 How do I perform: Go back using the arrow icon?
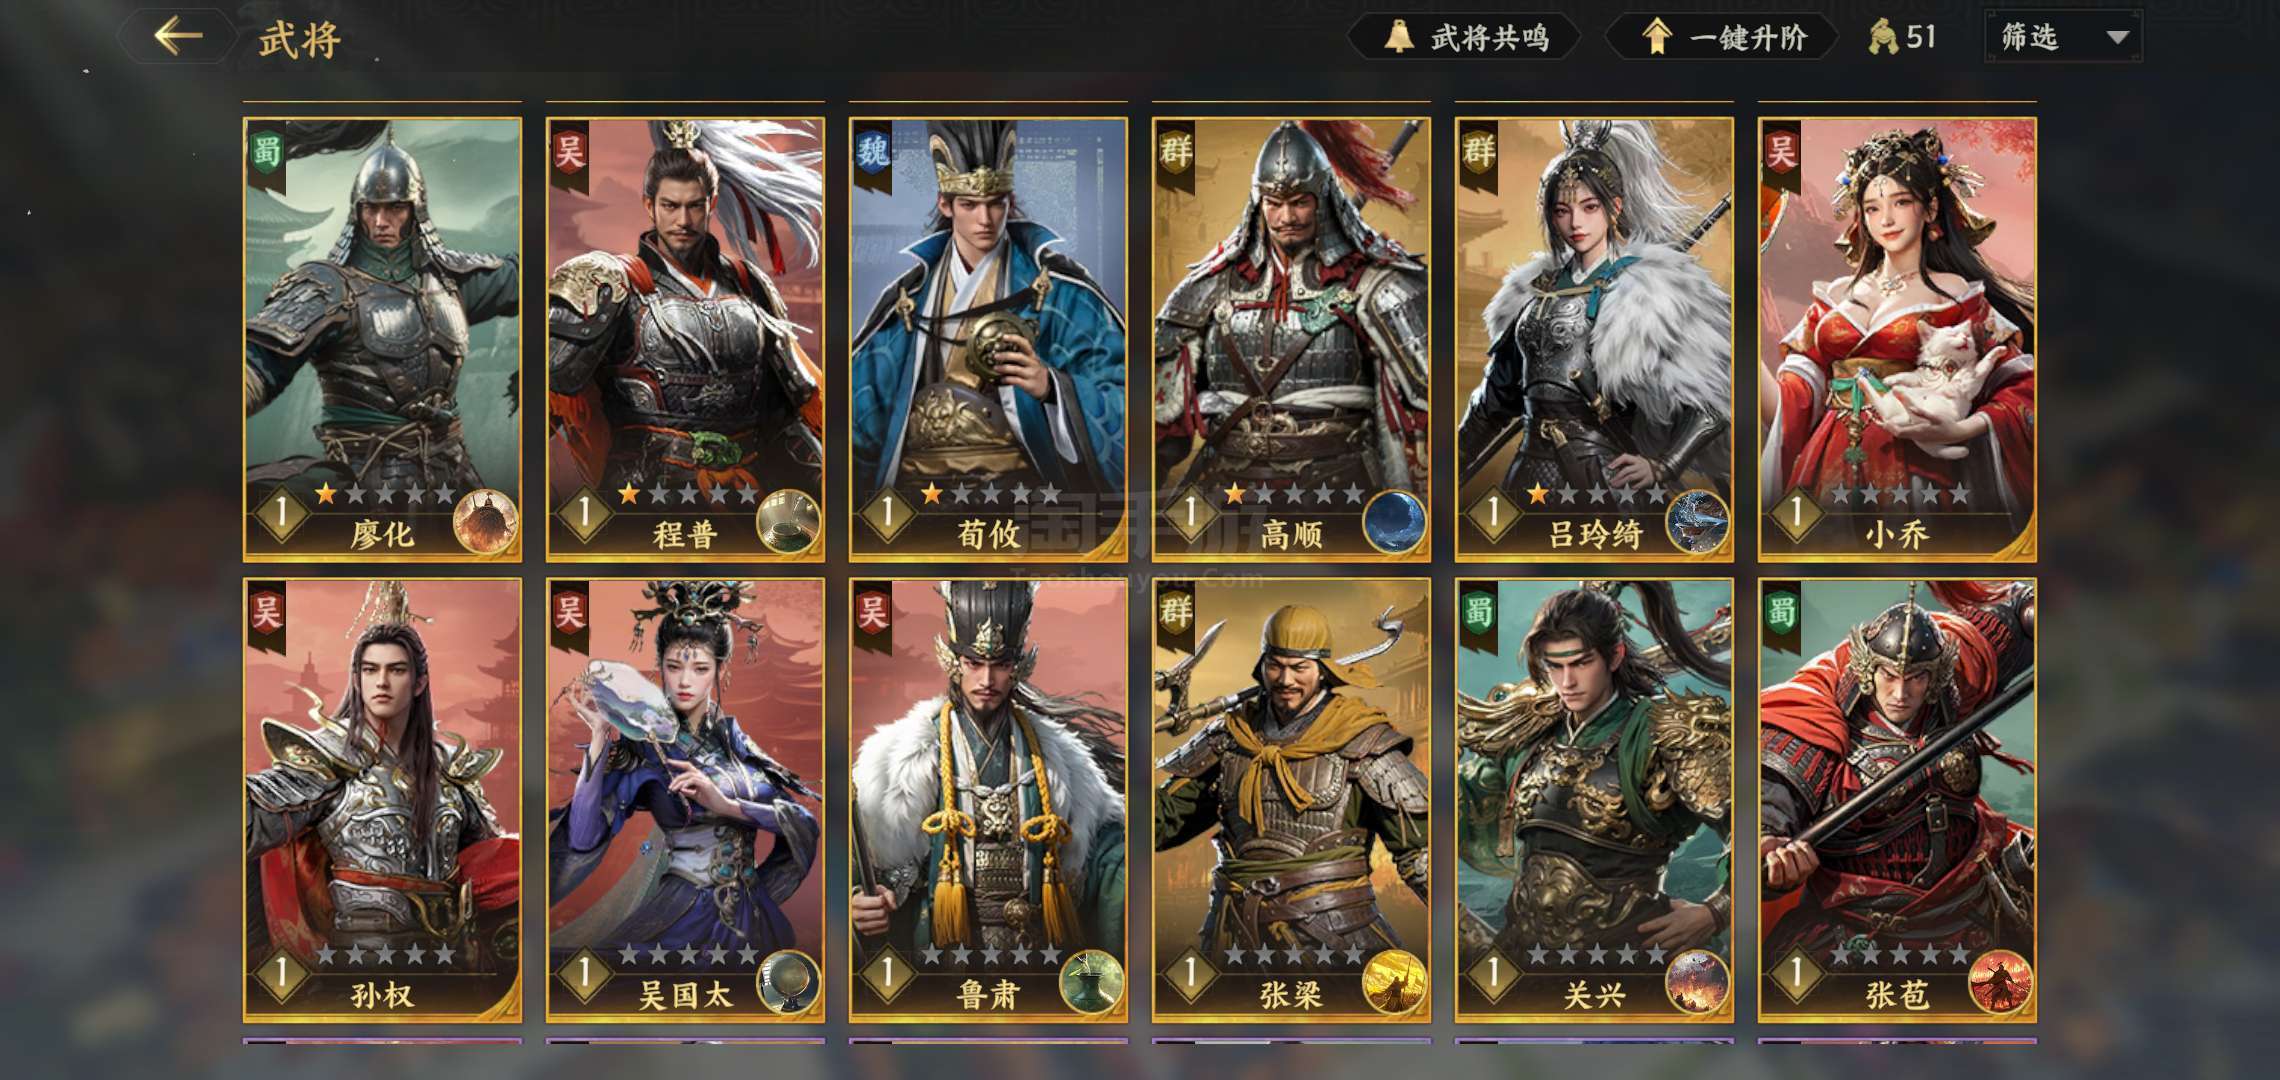point(178,37)
